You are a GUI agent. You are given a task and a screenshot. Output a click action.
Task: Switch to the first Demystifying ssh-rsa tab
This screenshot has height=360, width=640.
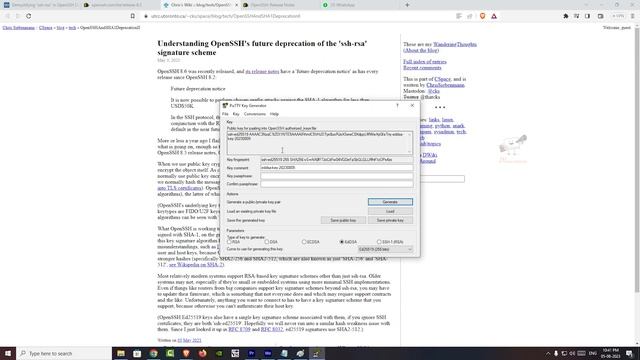point(41,5)
